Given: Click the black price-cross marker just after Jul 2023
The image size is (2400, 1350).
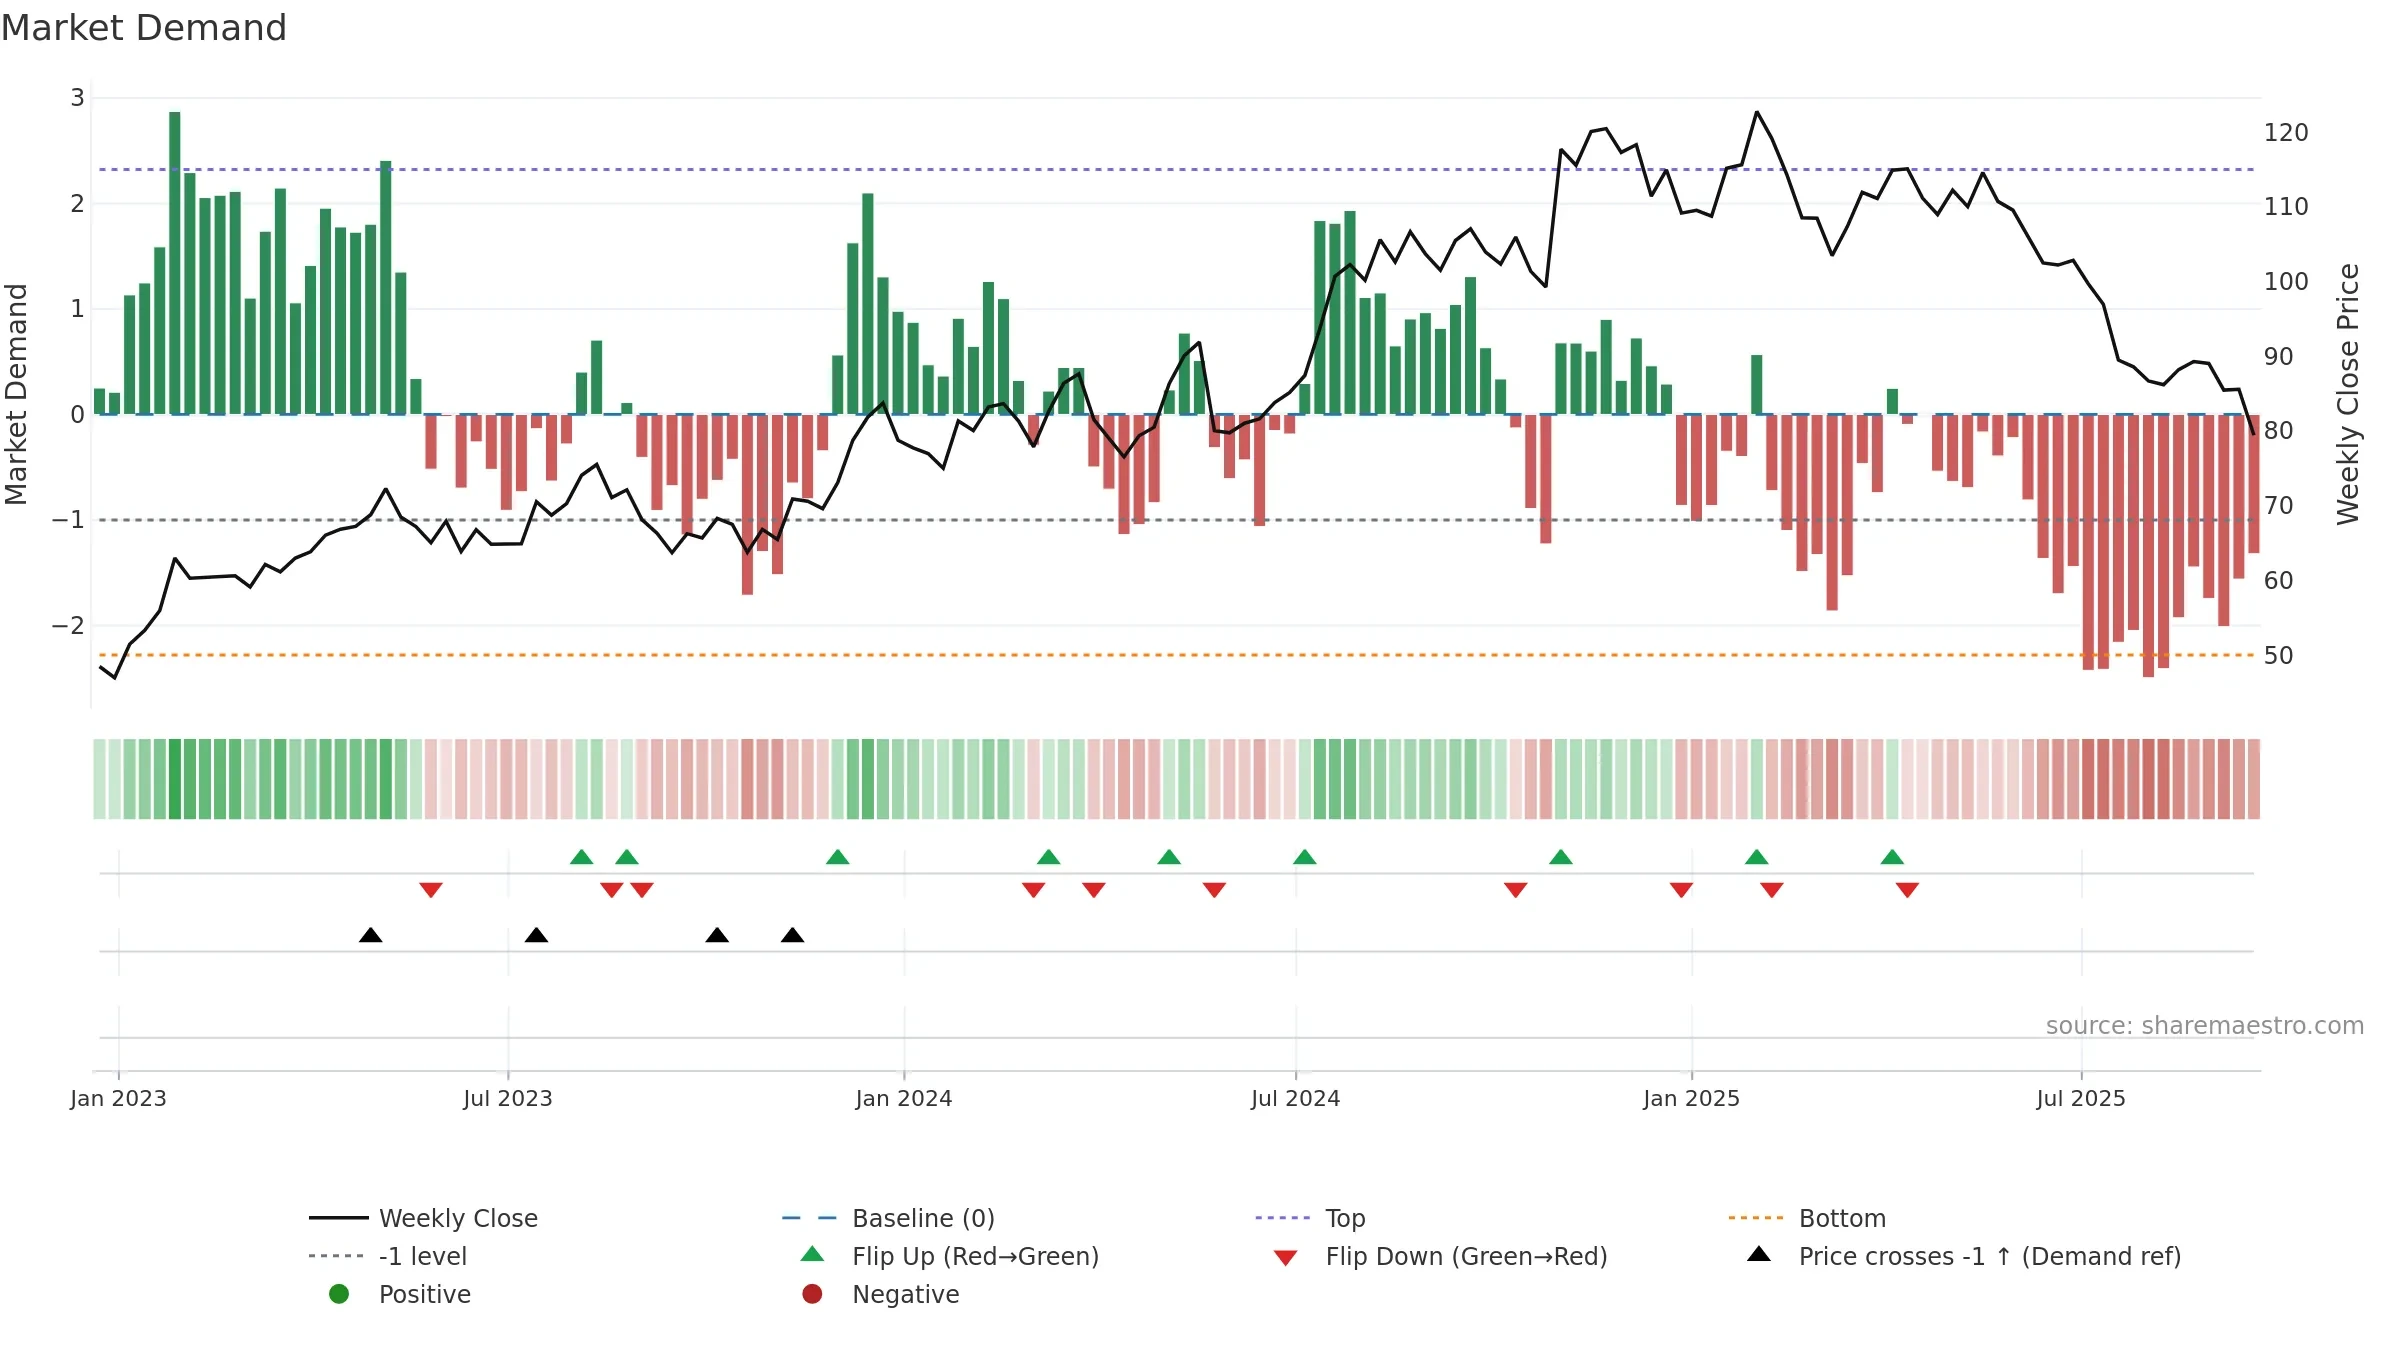Looking at the screenshot, I should pos(536,935).
